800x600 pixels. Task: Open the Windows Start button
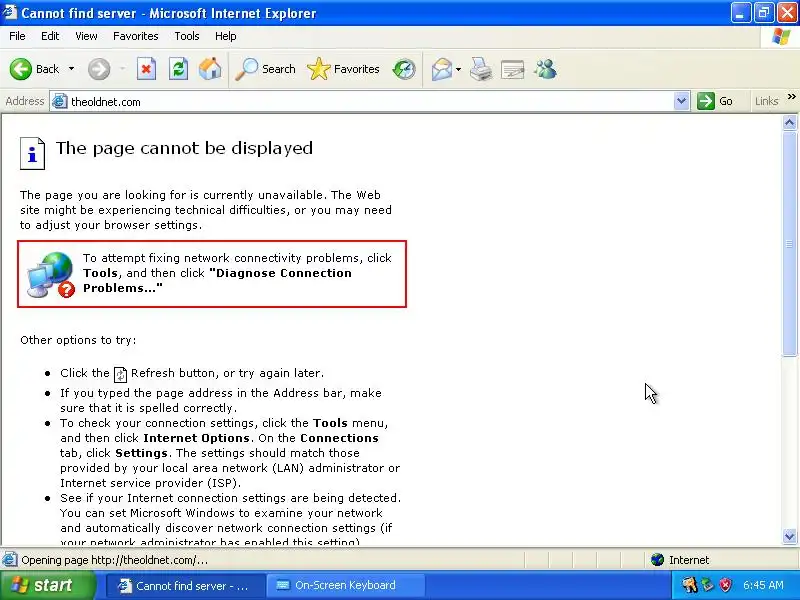tap(47, 585)
